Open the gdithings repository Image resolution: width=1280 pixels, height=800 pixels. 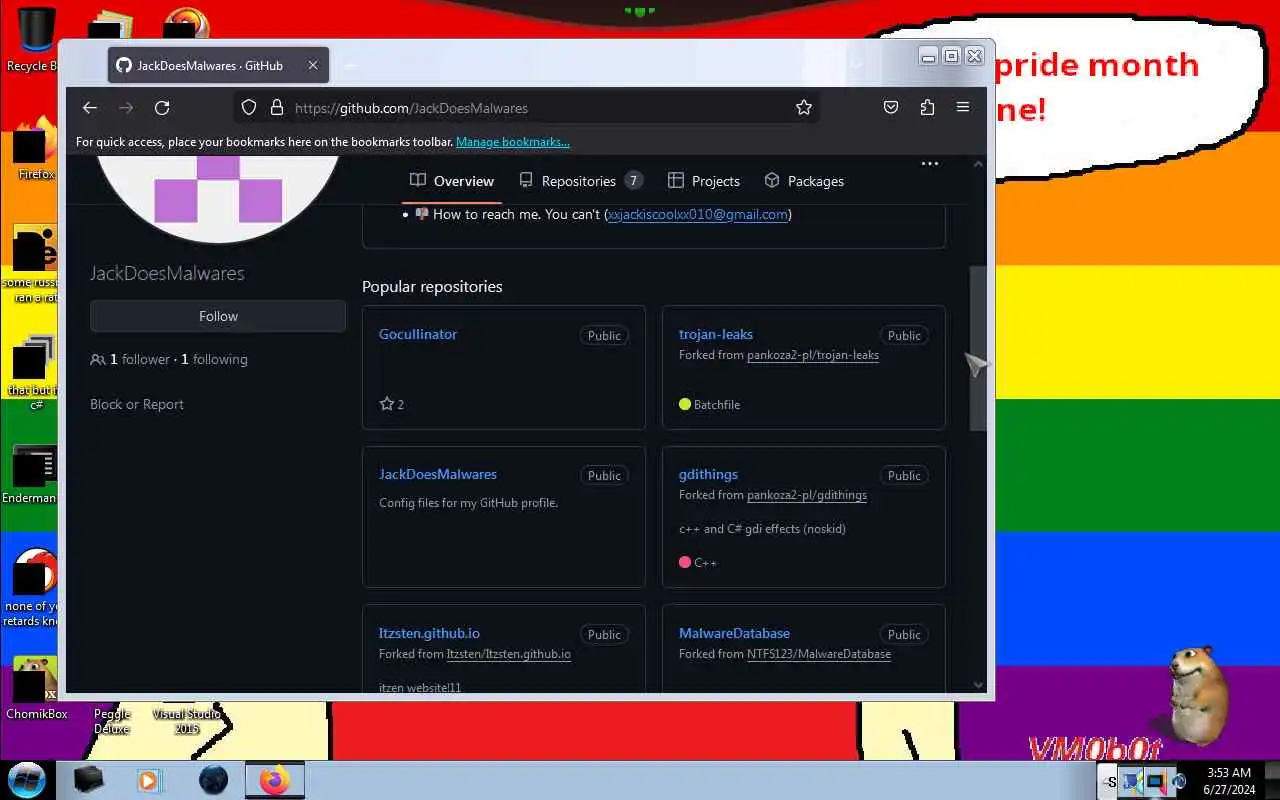click(x=708, y=474)
